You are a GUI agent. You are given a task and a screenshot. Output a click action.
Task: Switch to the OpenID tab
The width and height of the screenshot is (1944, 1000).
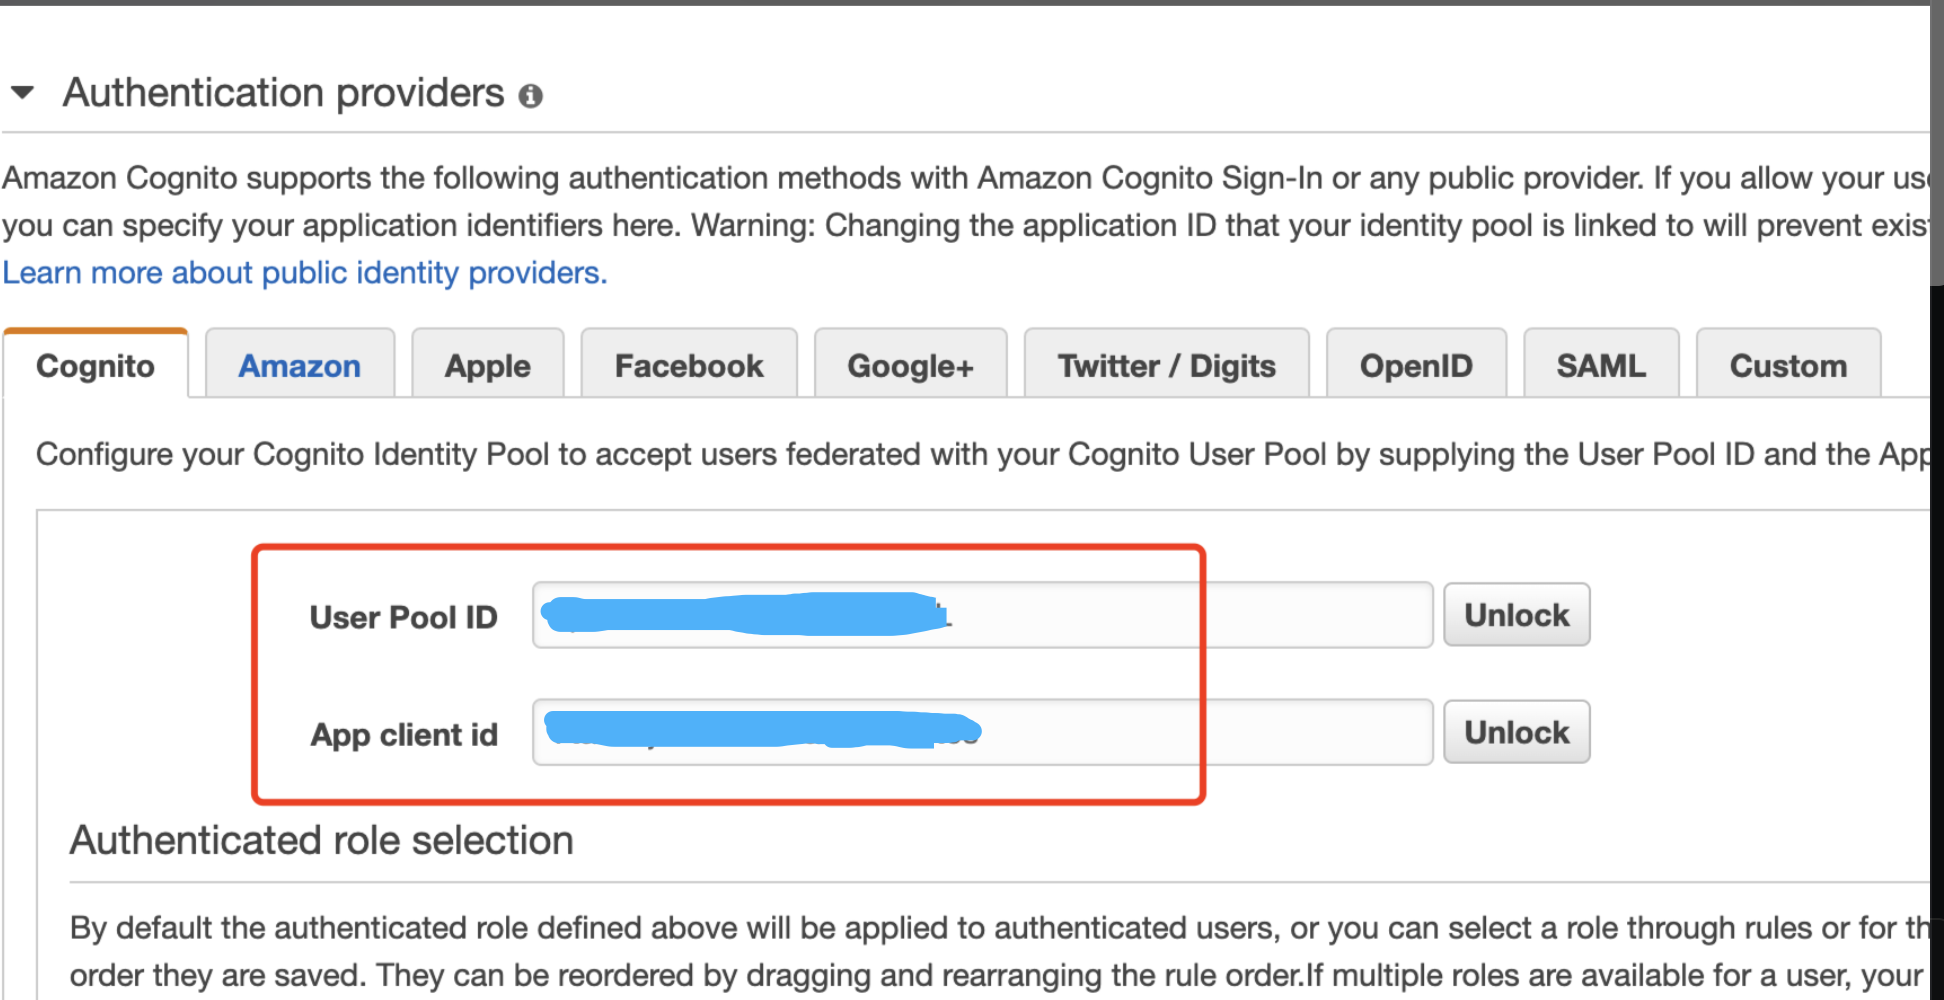tap(1416, 365)
